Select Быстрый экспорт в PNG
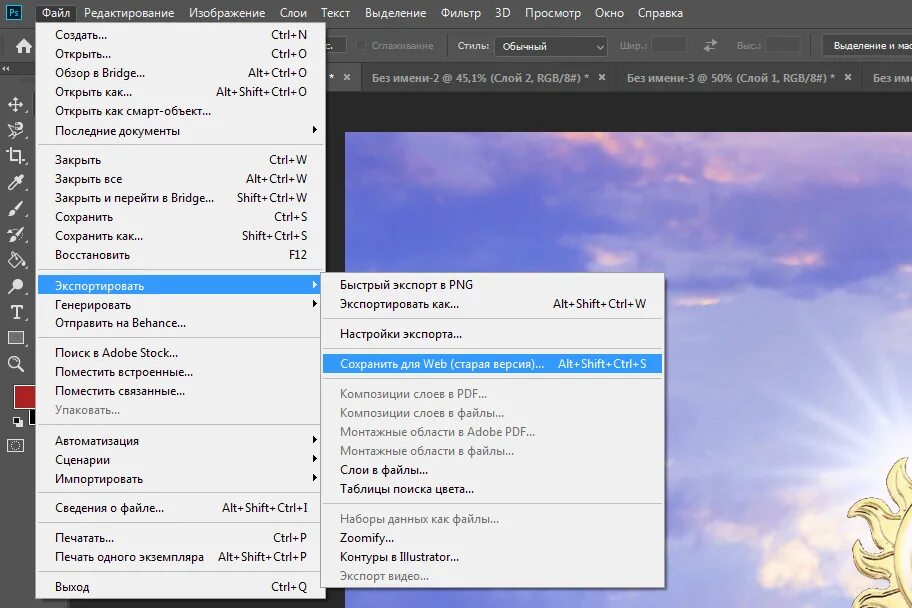Screen dimensions: 912x608 tap(493, 285)
